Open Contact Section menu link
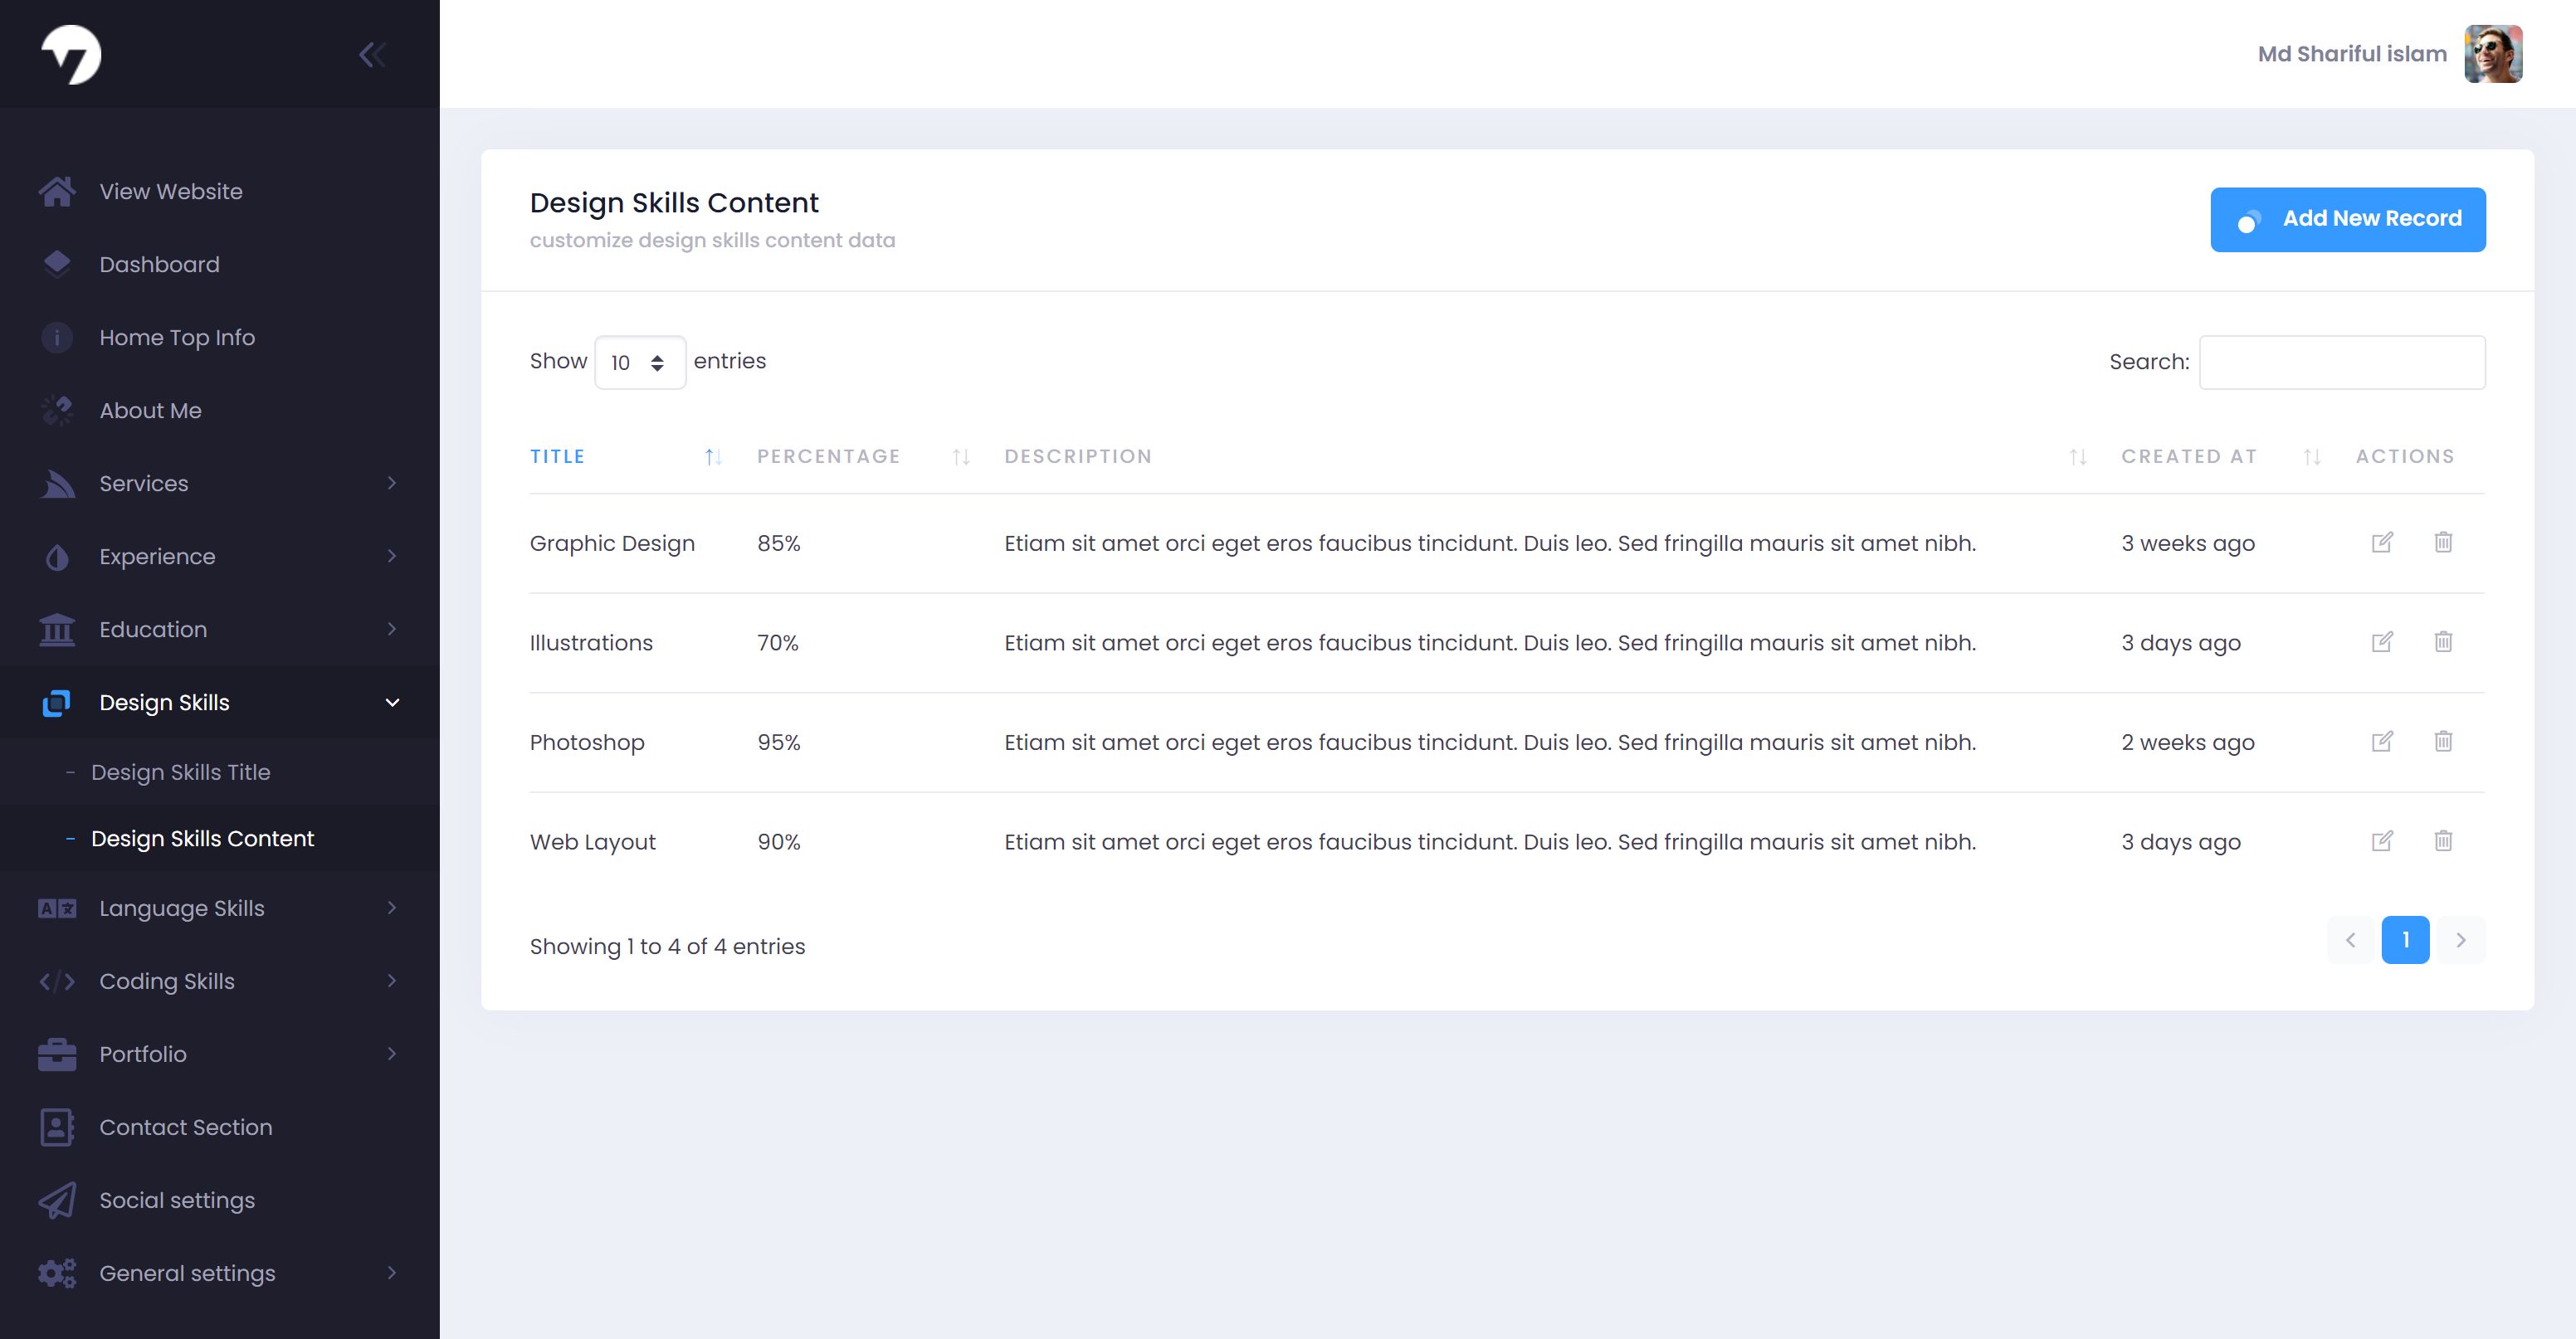Screen dimensions: 2576x1339 [x=220, y=1127]
